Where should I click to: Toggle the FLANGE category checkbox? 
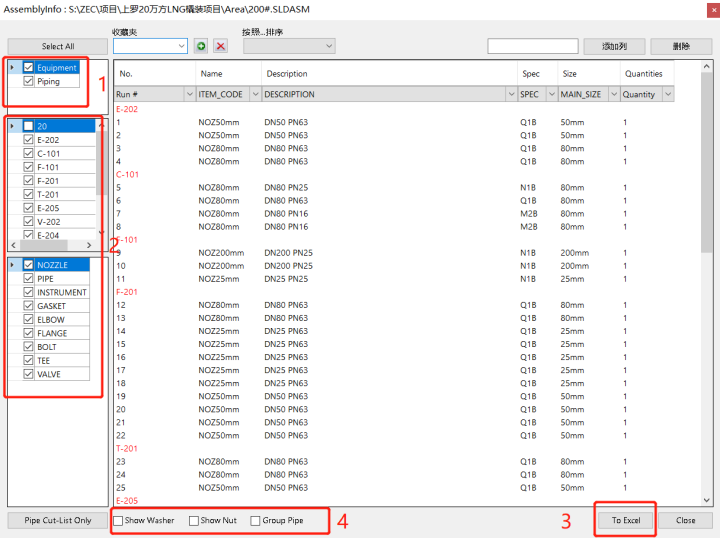28,333
